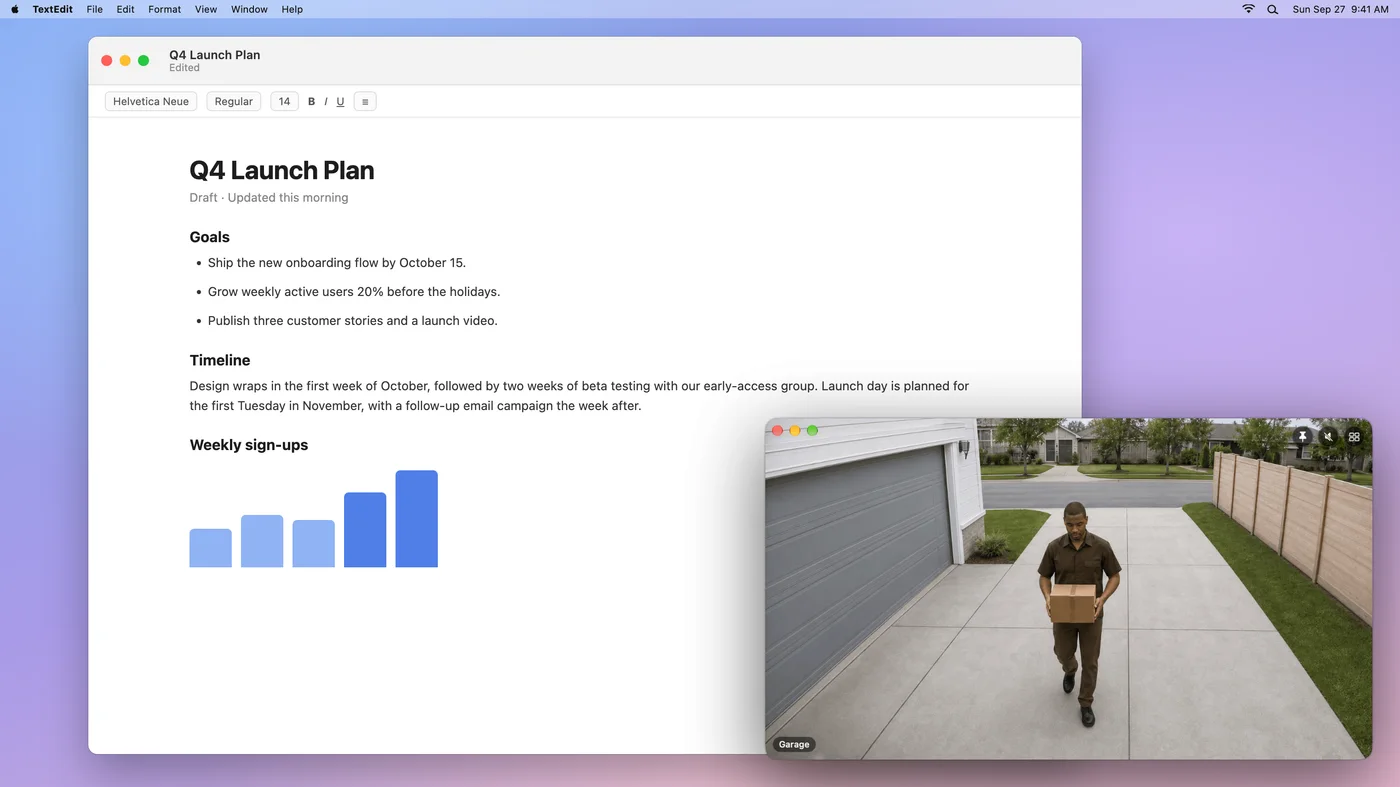Zoom the Q4 Launch Plan window
Screen dimensions: 1400x787
click(x=143, y=61)
